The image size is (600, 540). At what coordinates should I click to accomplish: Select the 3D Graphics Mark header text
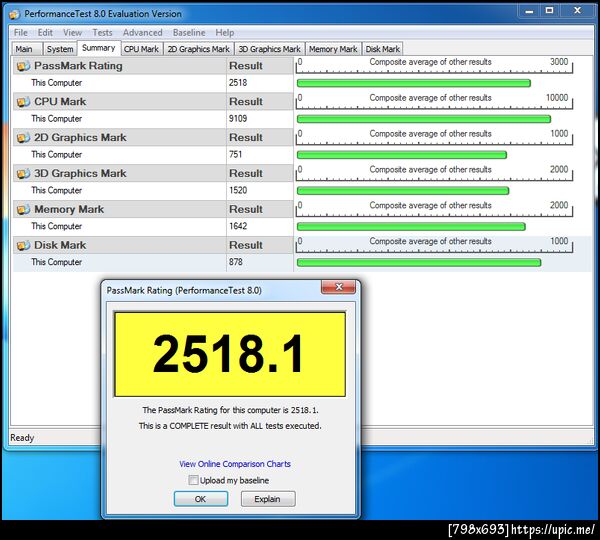[80, 173]
